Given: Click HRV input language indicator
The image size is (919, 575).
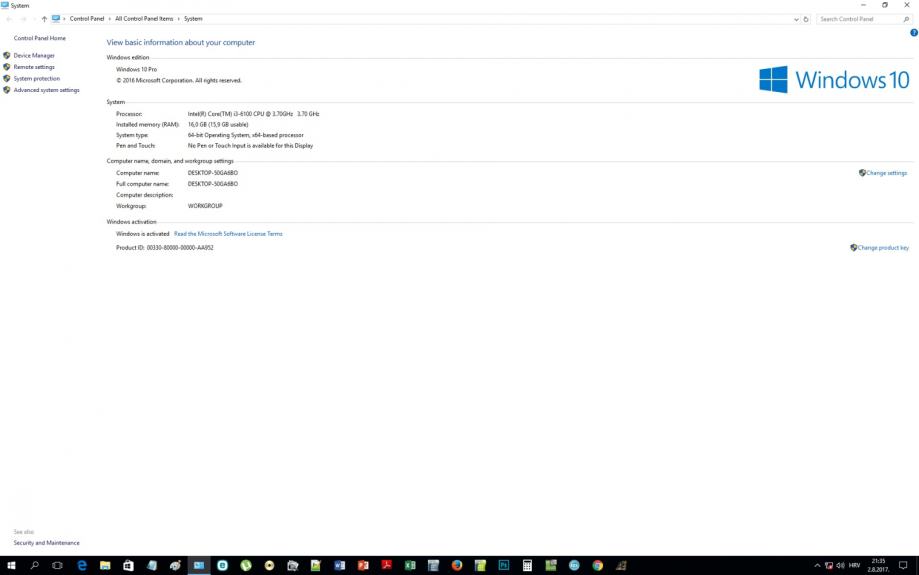Looking at the screenshot, I should click(x=855, y=566).
